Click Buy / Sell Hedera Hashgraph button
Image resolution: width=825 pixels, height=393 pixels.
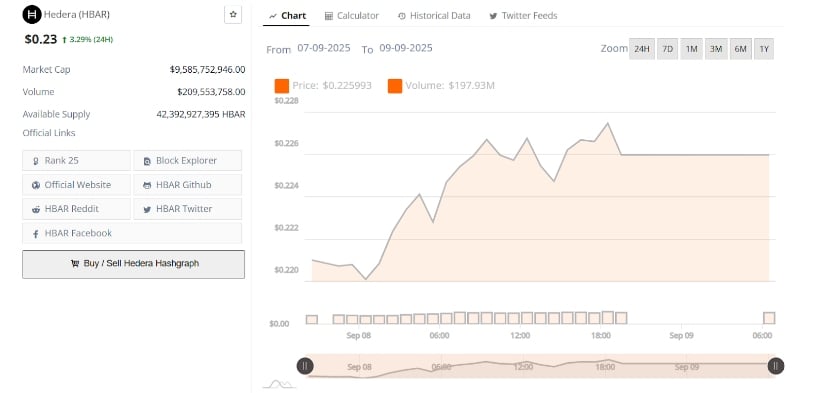[x=133, y=264]
